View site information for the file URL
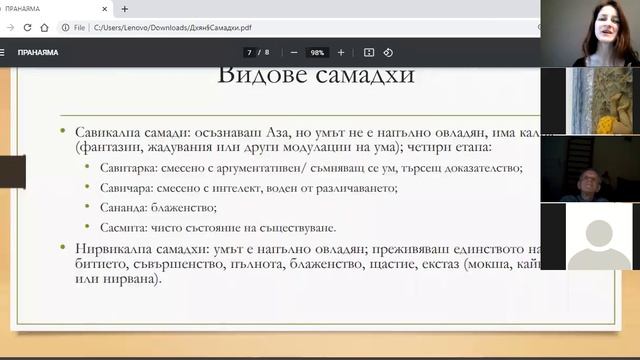The width and height of the screenshot is (640, 360). [65, 27]
